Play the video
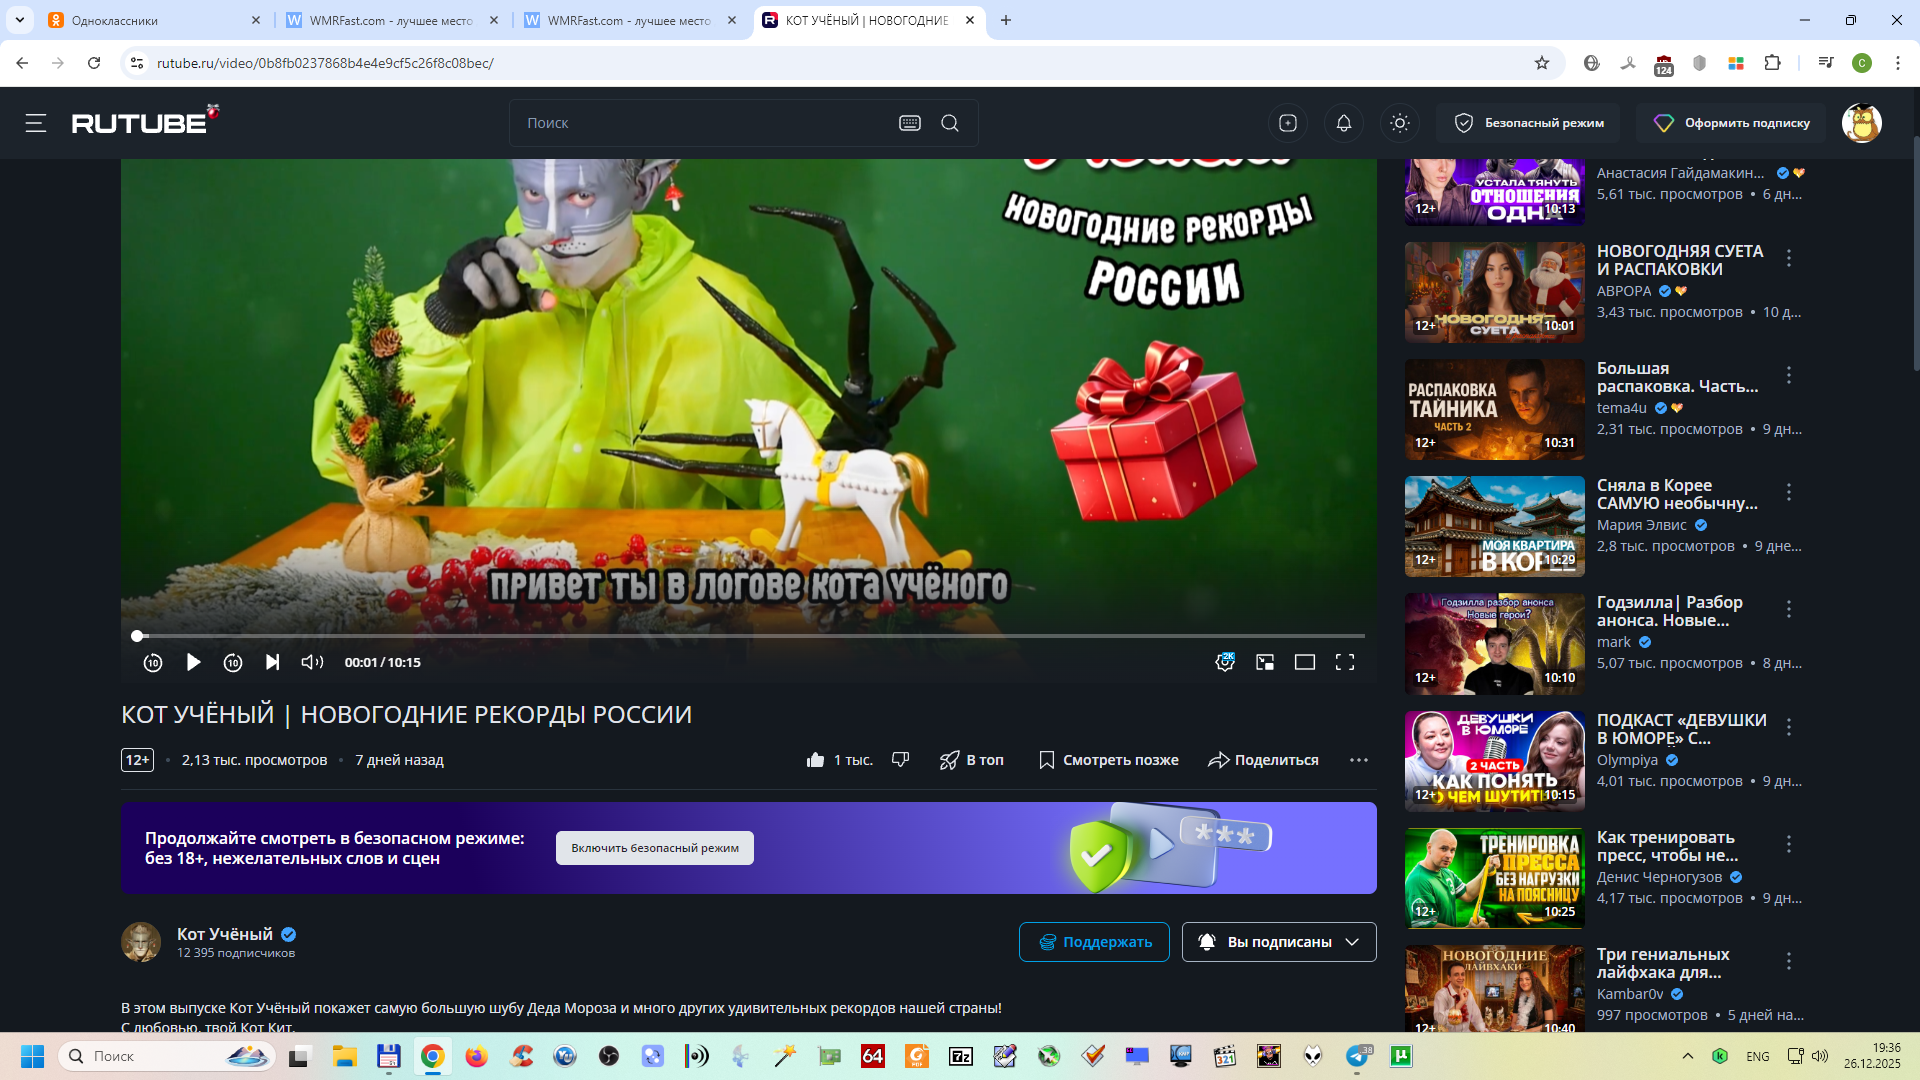The height and width of the screenshot is (1080, 1920). click(193, 662)
